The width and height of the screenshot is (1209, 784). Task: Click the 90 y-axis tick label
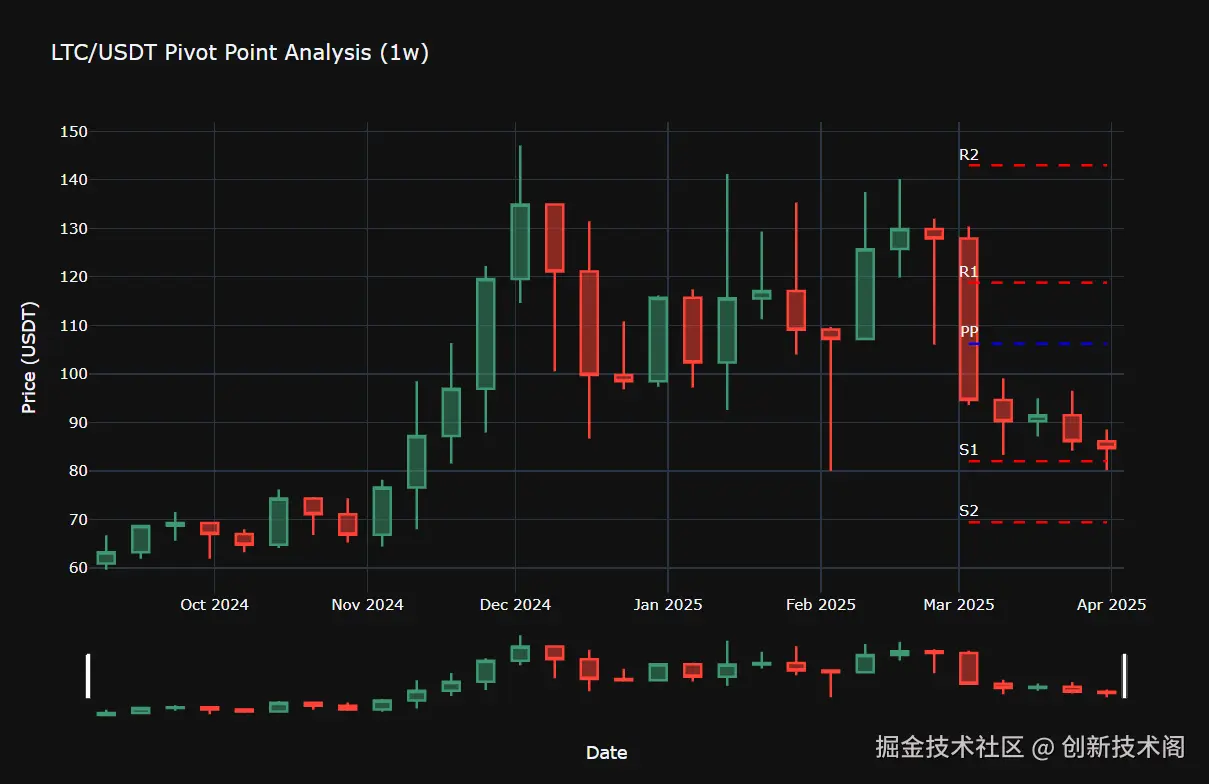click(79, 423)
